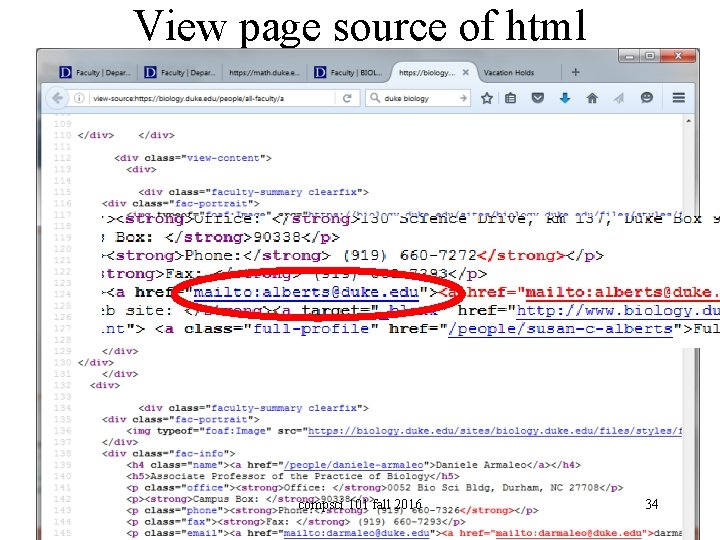Open the downloads arrow icon
720x540 pixels.
[565, 98]
